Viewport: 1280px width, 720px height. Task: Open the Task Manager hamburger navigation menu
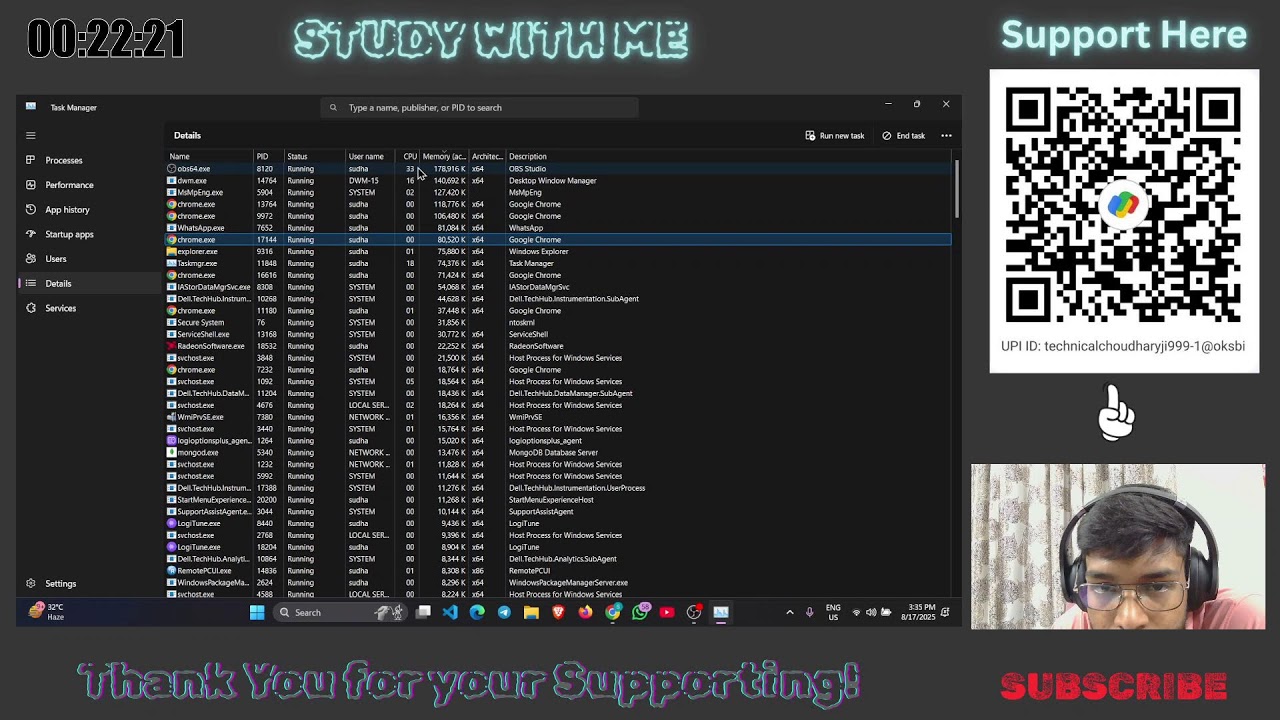pyautogui.click(x=30, y=135)
